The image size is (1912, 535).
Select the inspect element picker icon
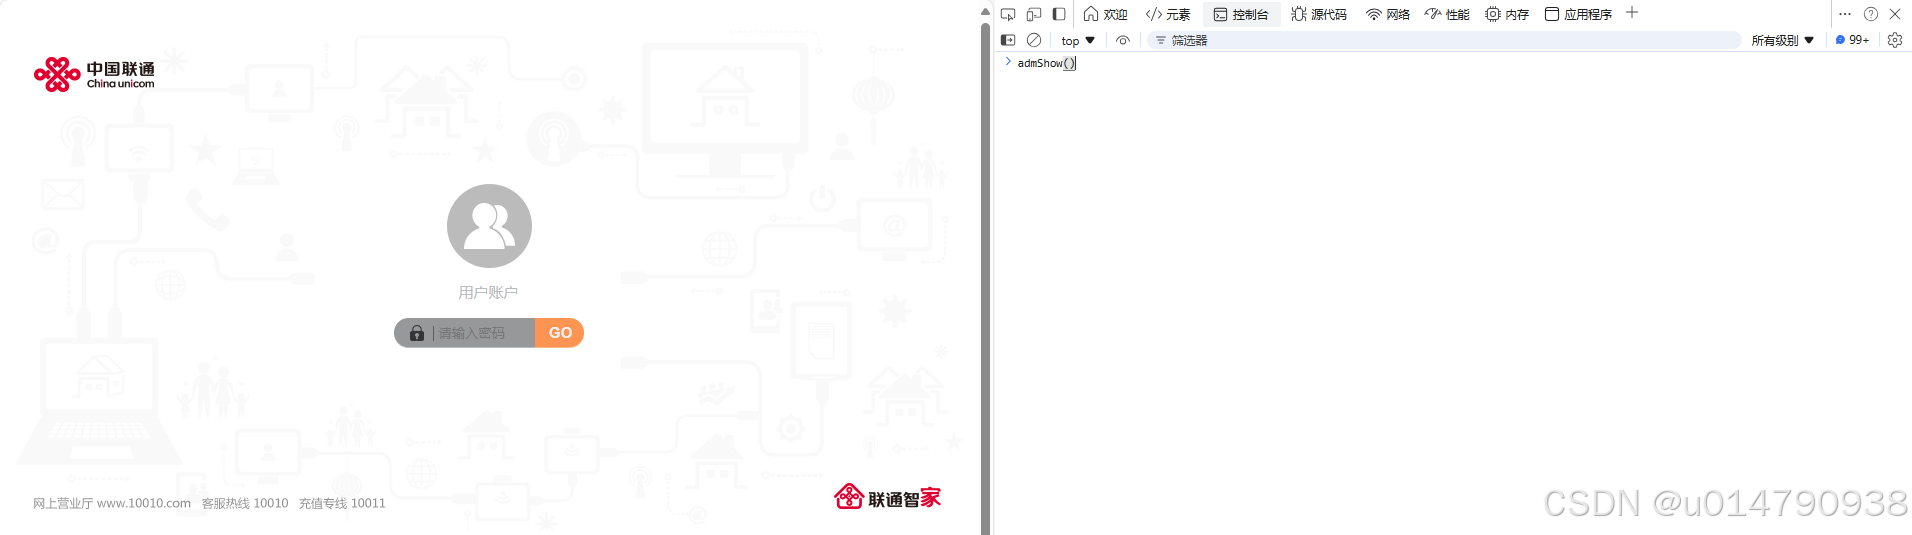[x=1008, y=14]
